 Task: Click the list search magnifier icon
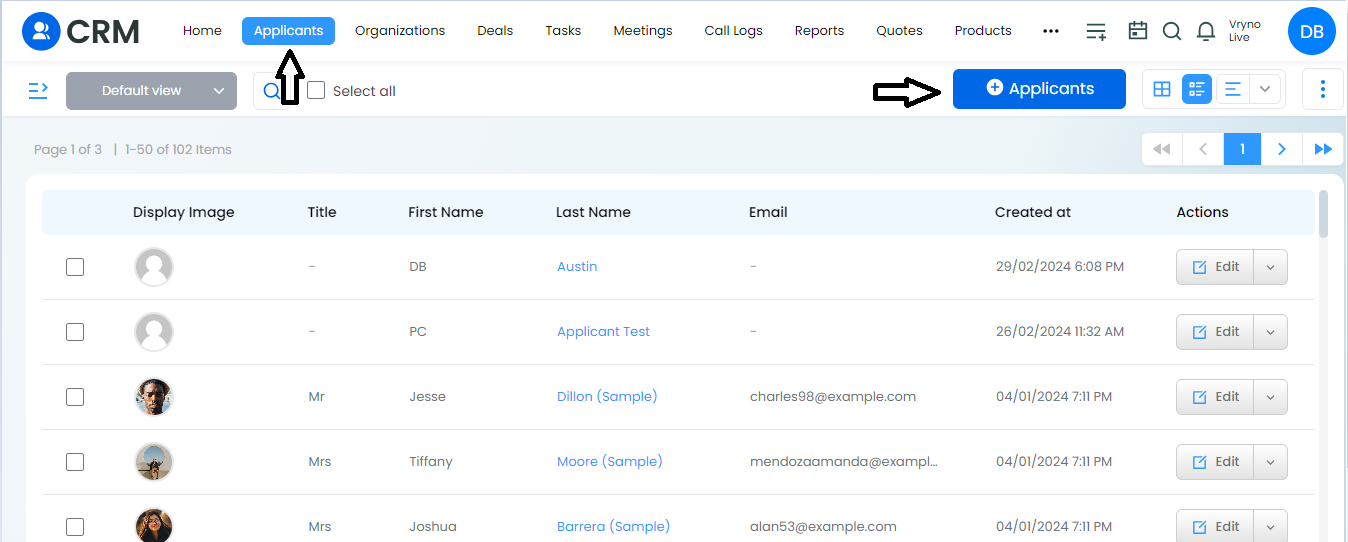(271, 91)
